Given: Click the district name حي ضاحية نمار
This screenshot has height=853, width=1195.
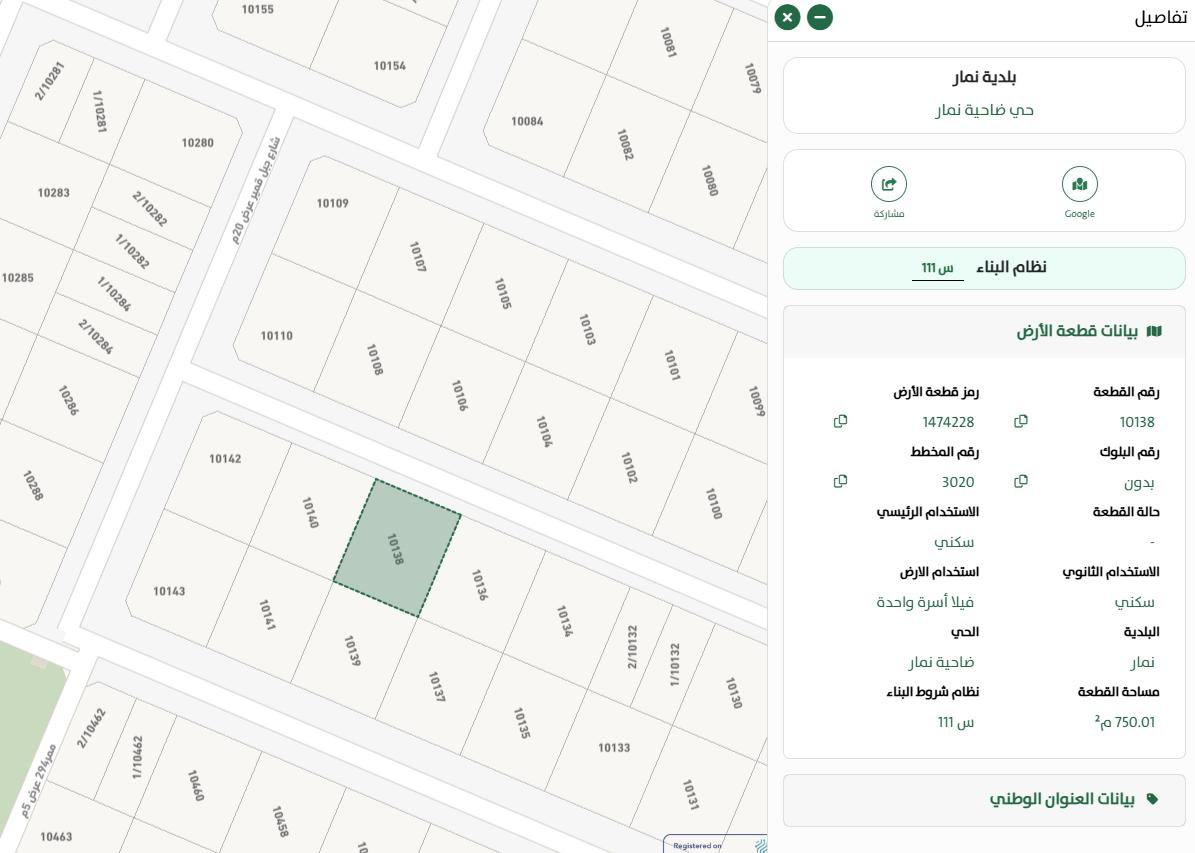Looking at the screenshot, I should coord(984,111).
